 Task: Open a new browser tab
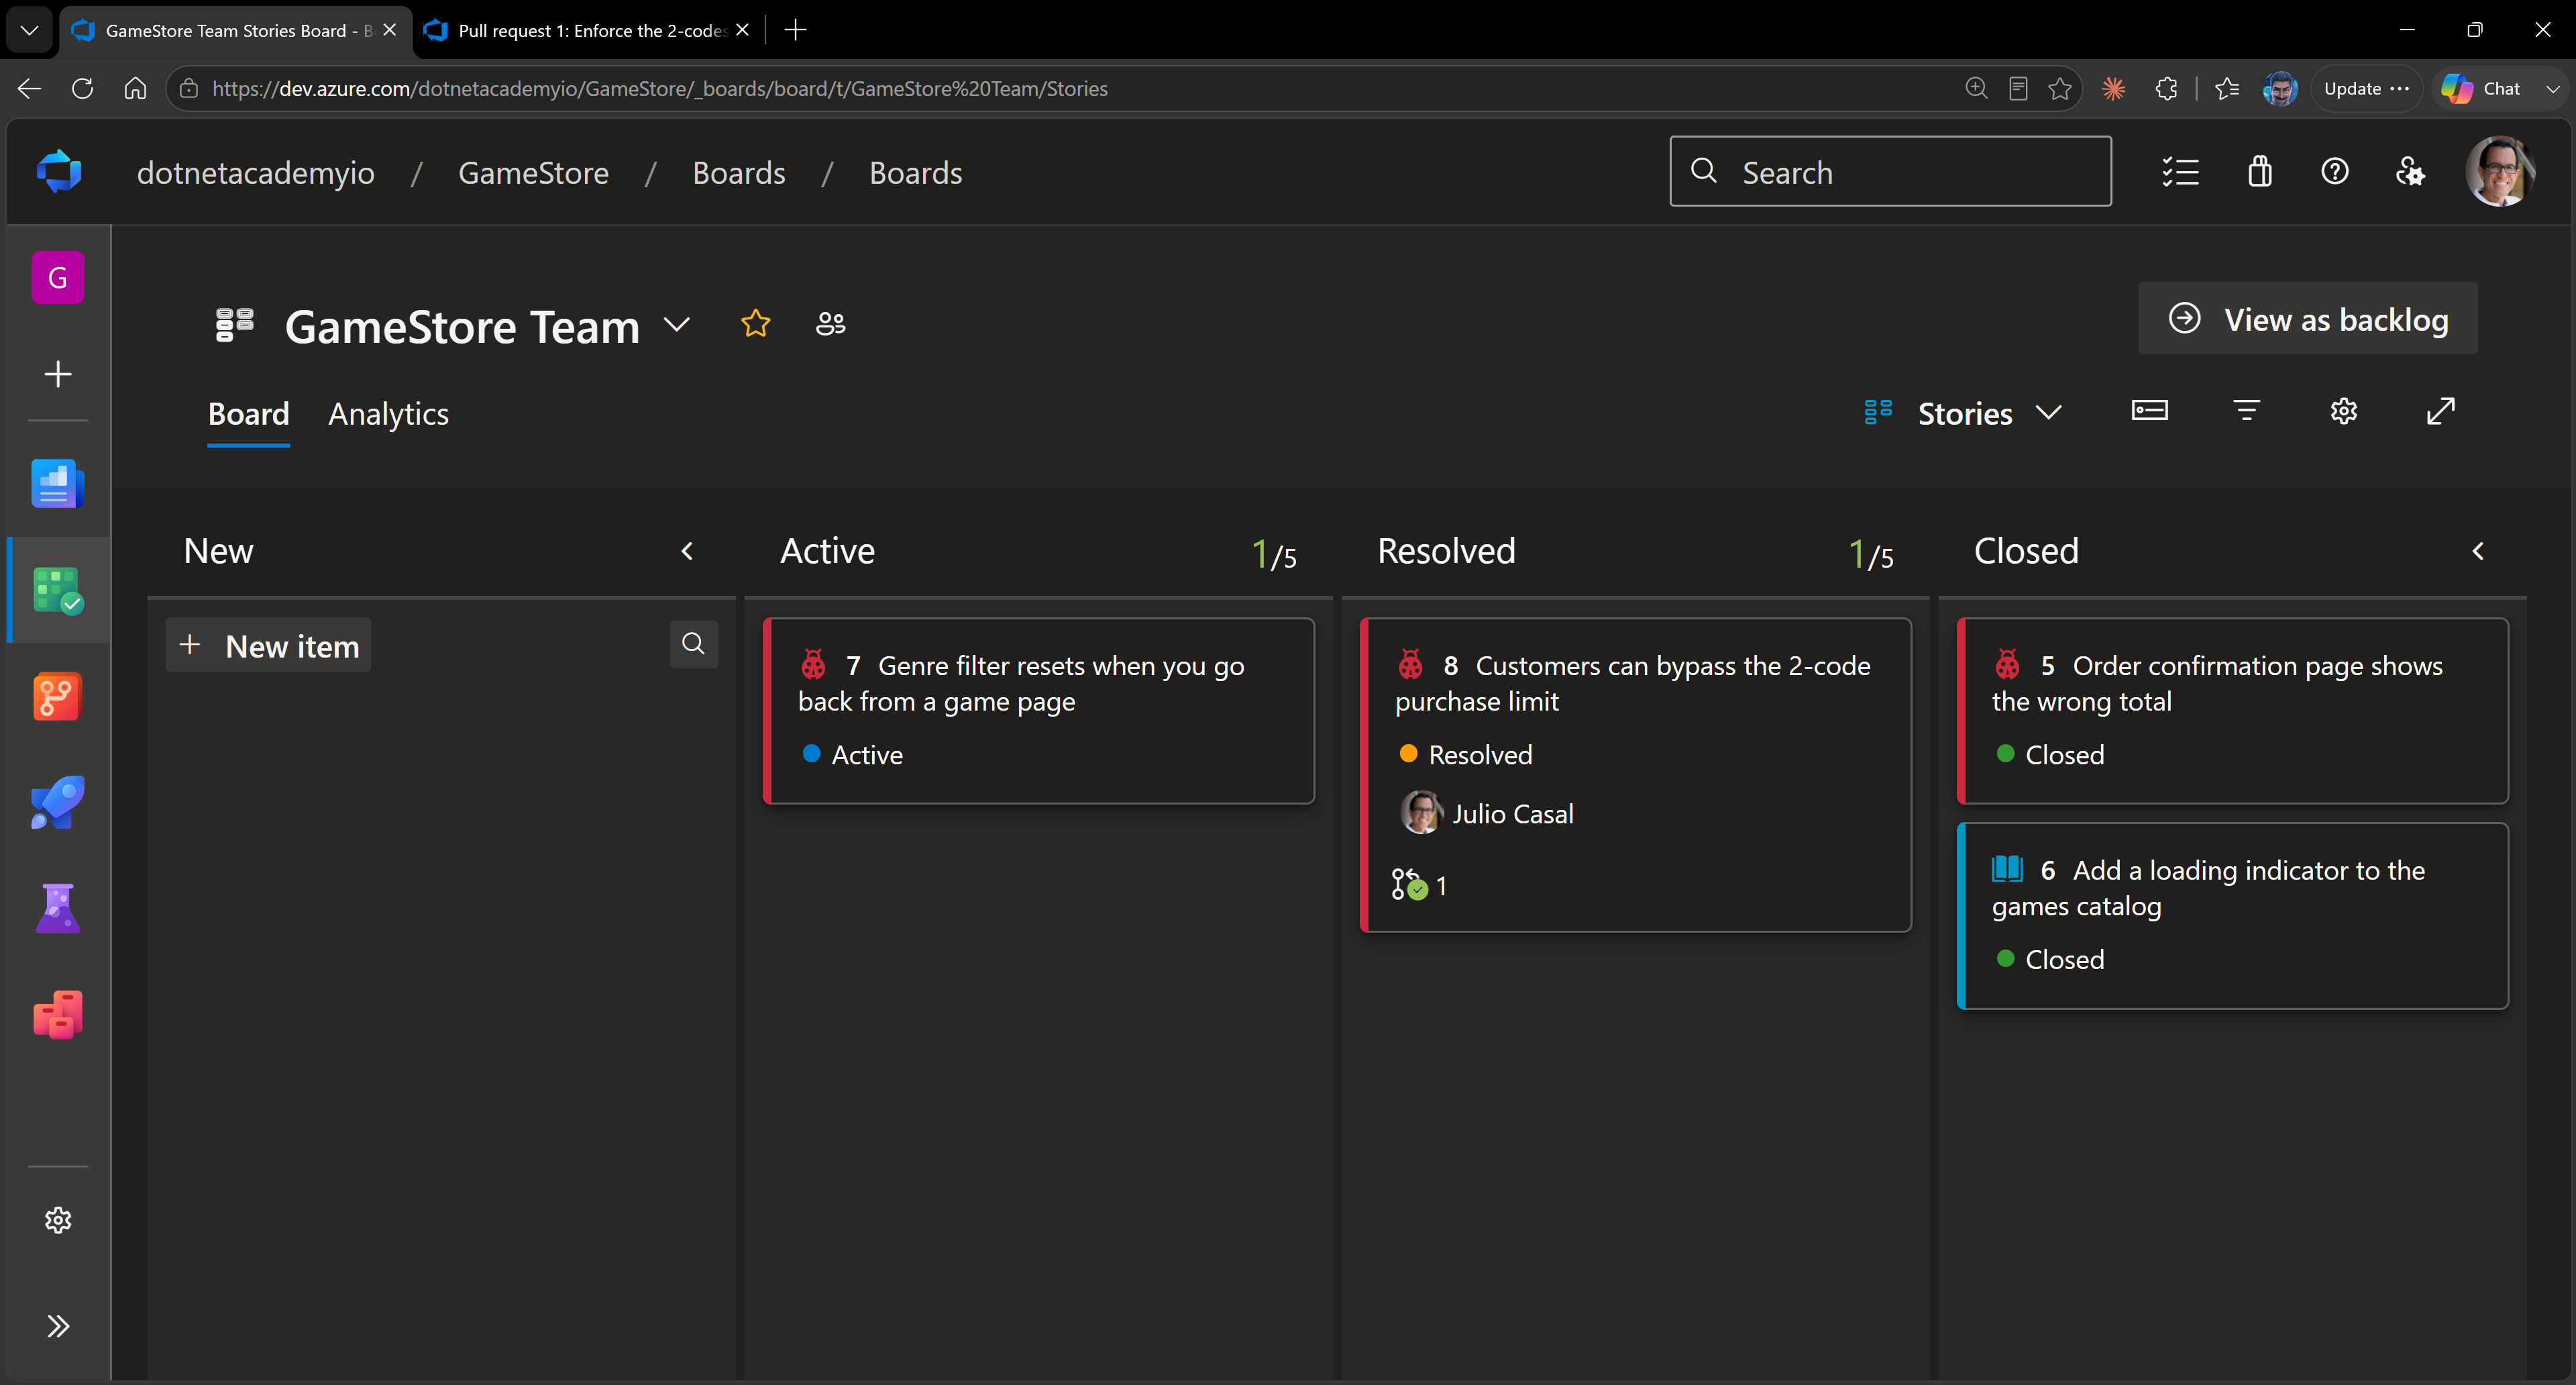(796, 30)
